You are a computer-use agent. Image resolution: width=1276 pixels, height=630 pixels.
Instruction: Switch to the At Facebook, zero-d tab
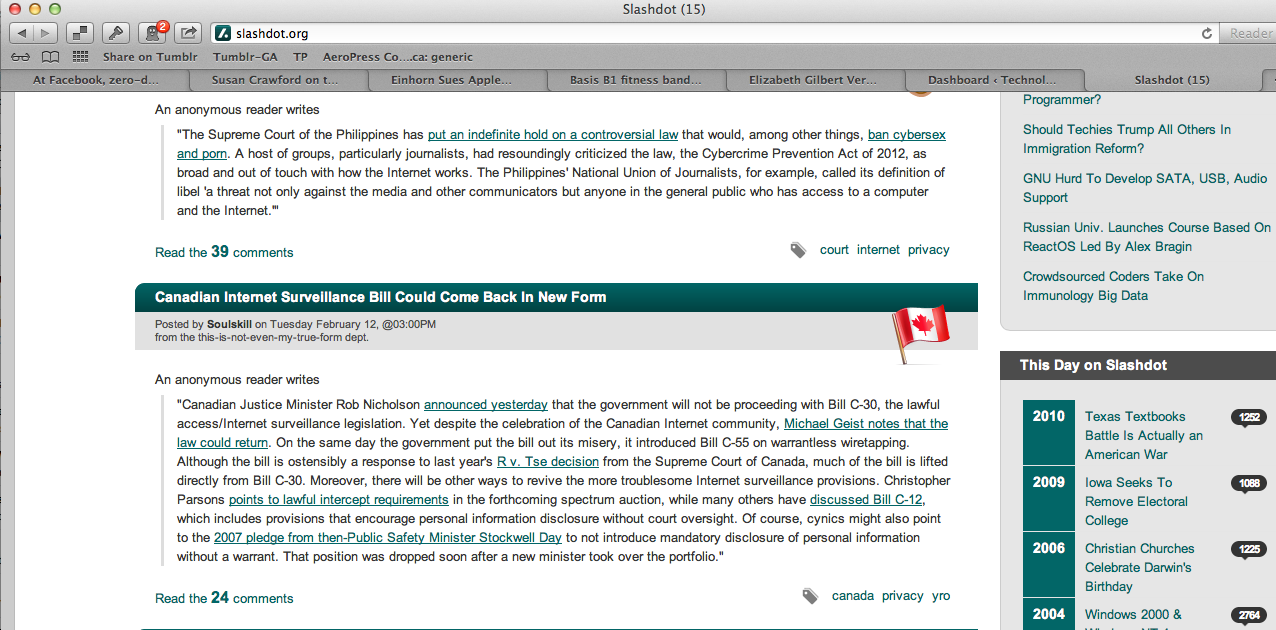(95, 80)
